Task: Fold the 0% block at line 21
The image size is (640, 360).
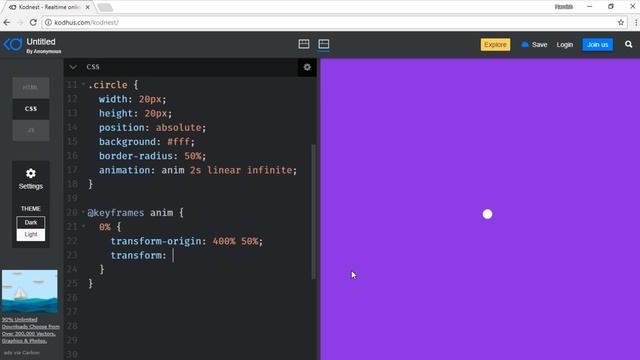Action: [x=83, y=226]
